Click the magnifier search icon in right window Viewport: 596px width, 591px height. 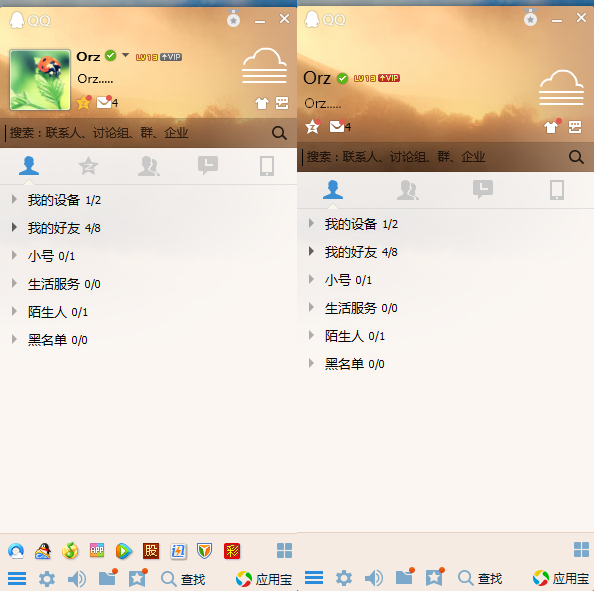576,157
